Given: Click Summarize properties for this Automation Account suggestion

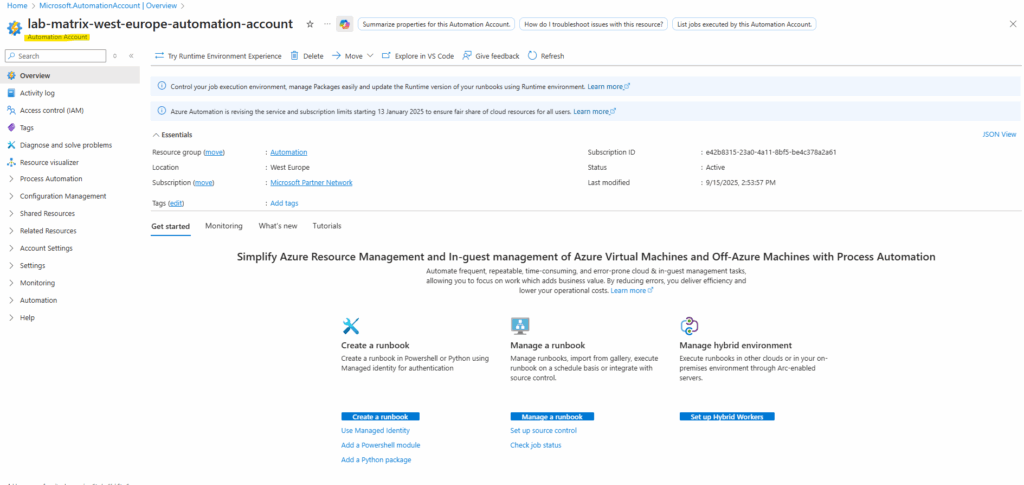Looking at the screenshot, I should [x=436, y=24].
